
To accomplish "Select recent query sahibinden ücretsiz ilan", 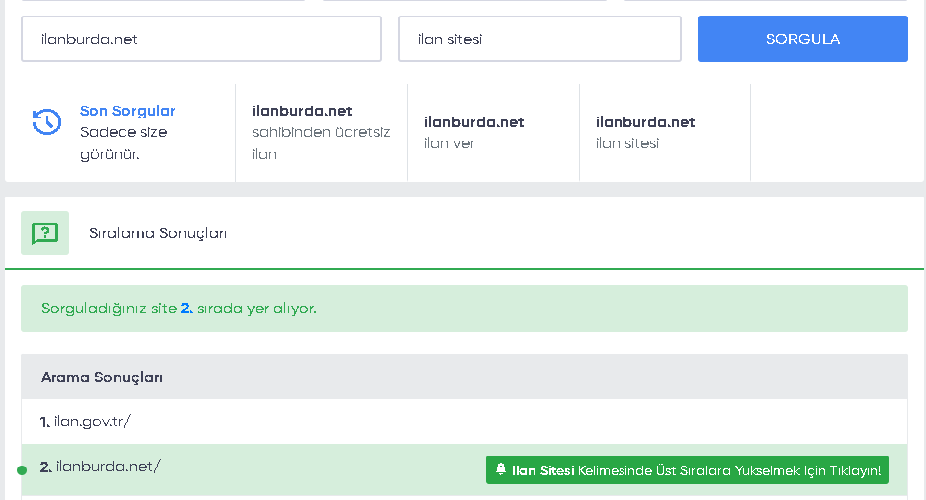I will coord(321,132).
